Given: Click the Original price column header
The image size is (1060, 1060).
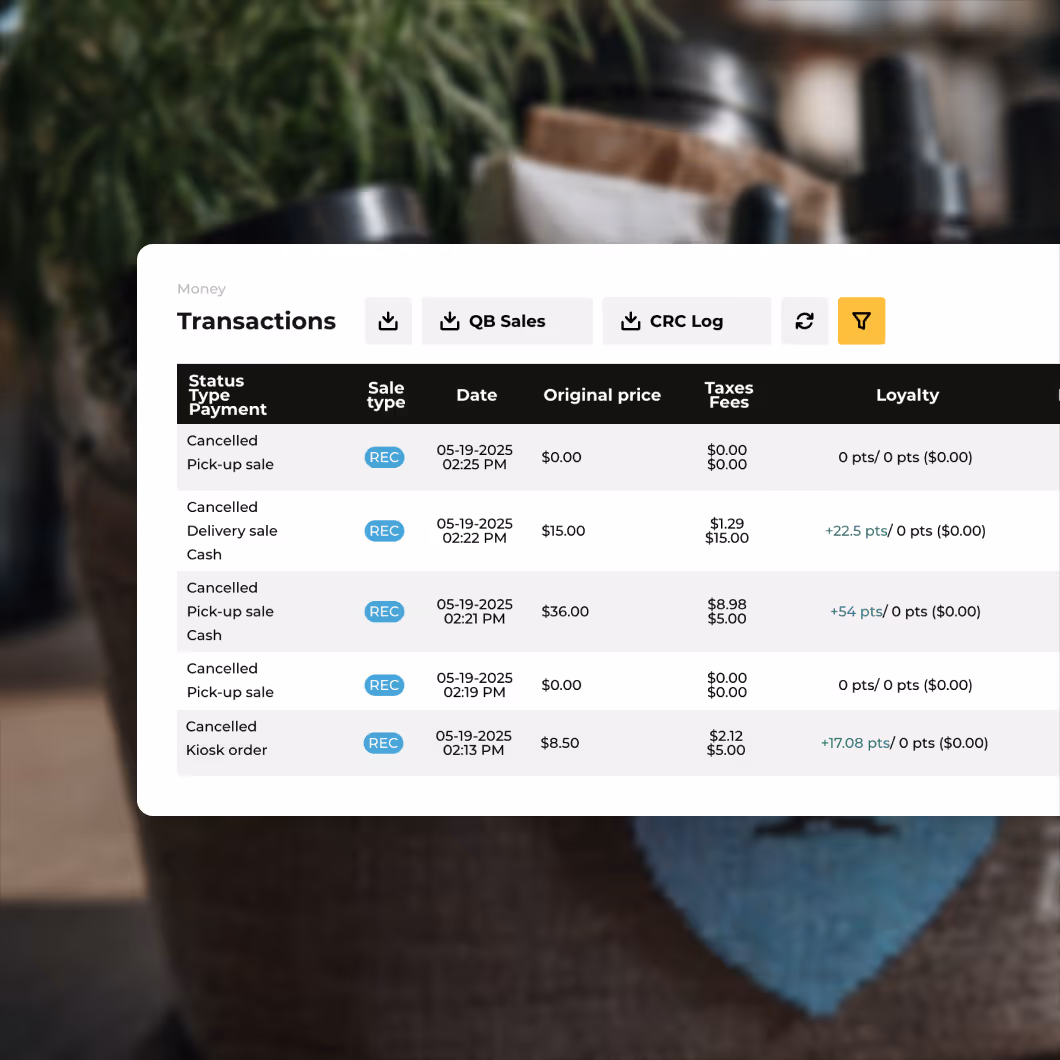Looking at the screenshot, I should click(602, 395).
